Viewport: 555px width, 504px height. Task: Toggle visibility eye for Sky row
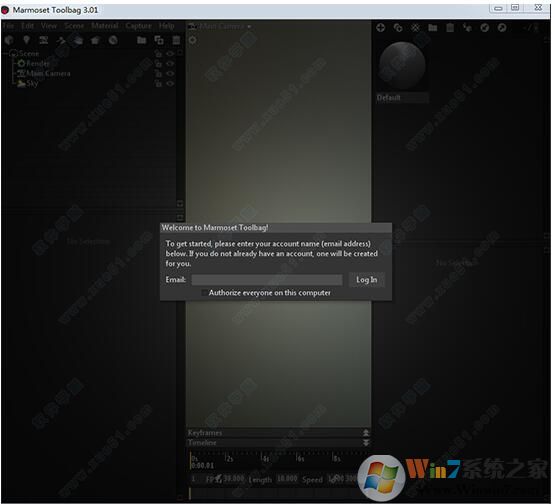[x=170, y=84]
